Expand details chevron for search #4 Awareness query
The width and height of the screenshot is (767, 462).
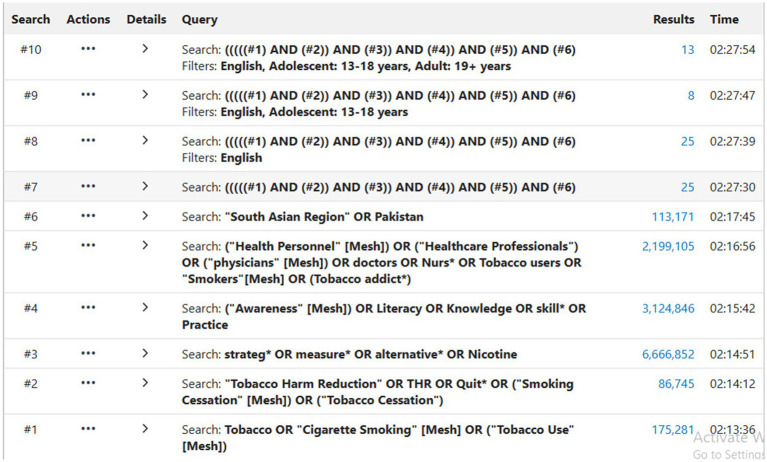145,307
